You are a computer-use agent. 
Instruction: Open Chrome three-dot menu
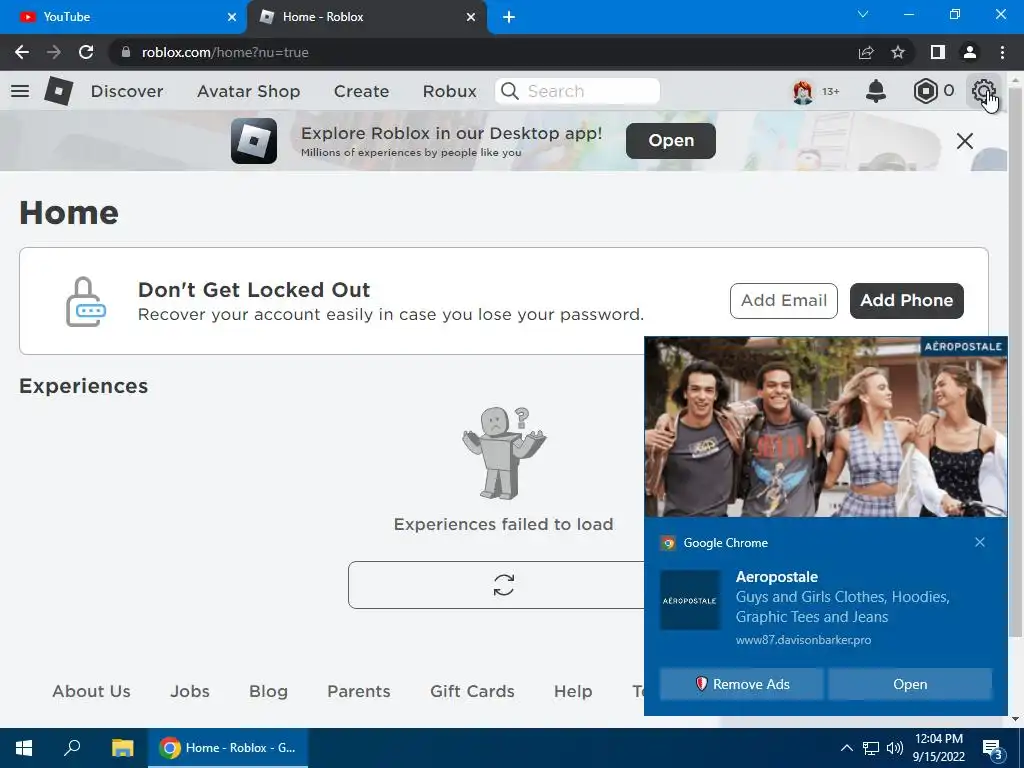pyautogui.click(x=1002, y=52)
